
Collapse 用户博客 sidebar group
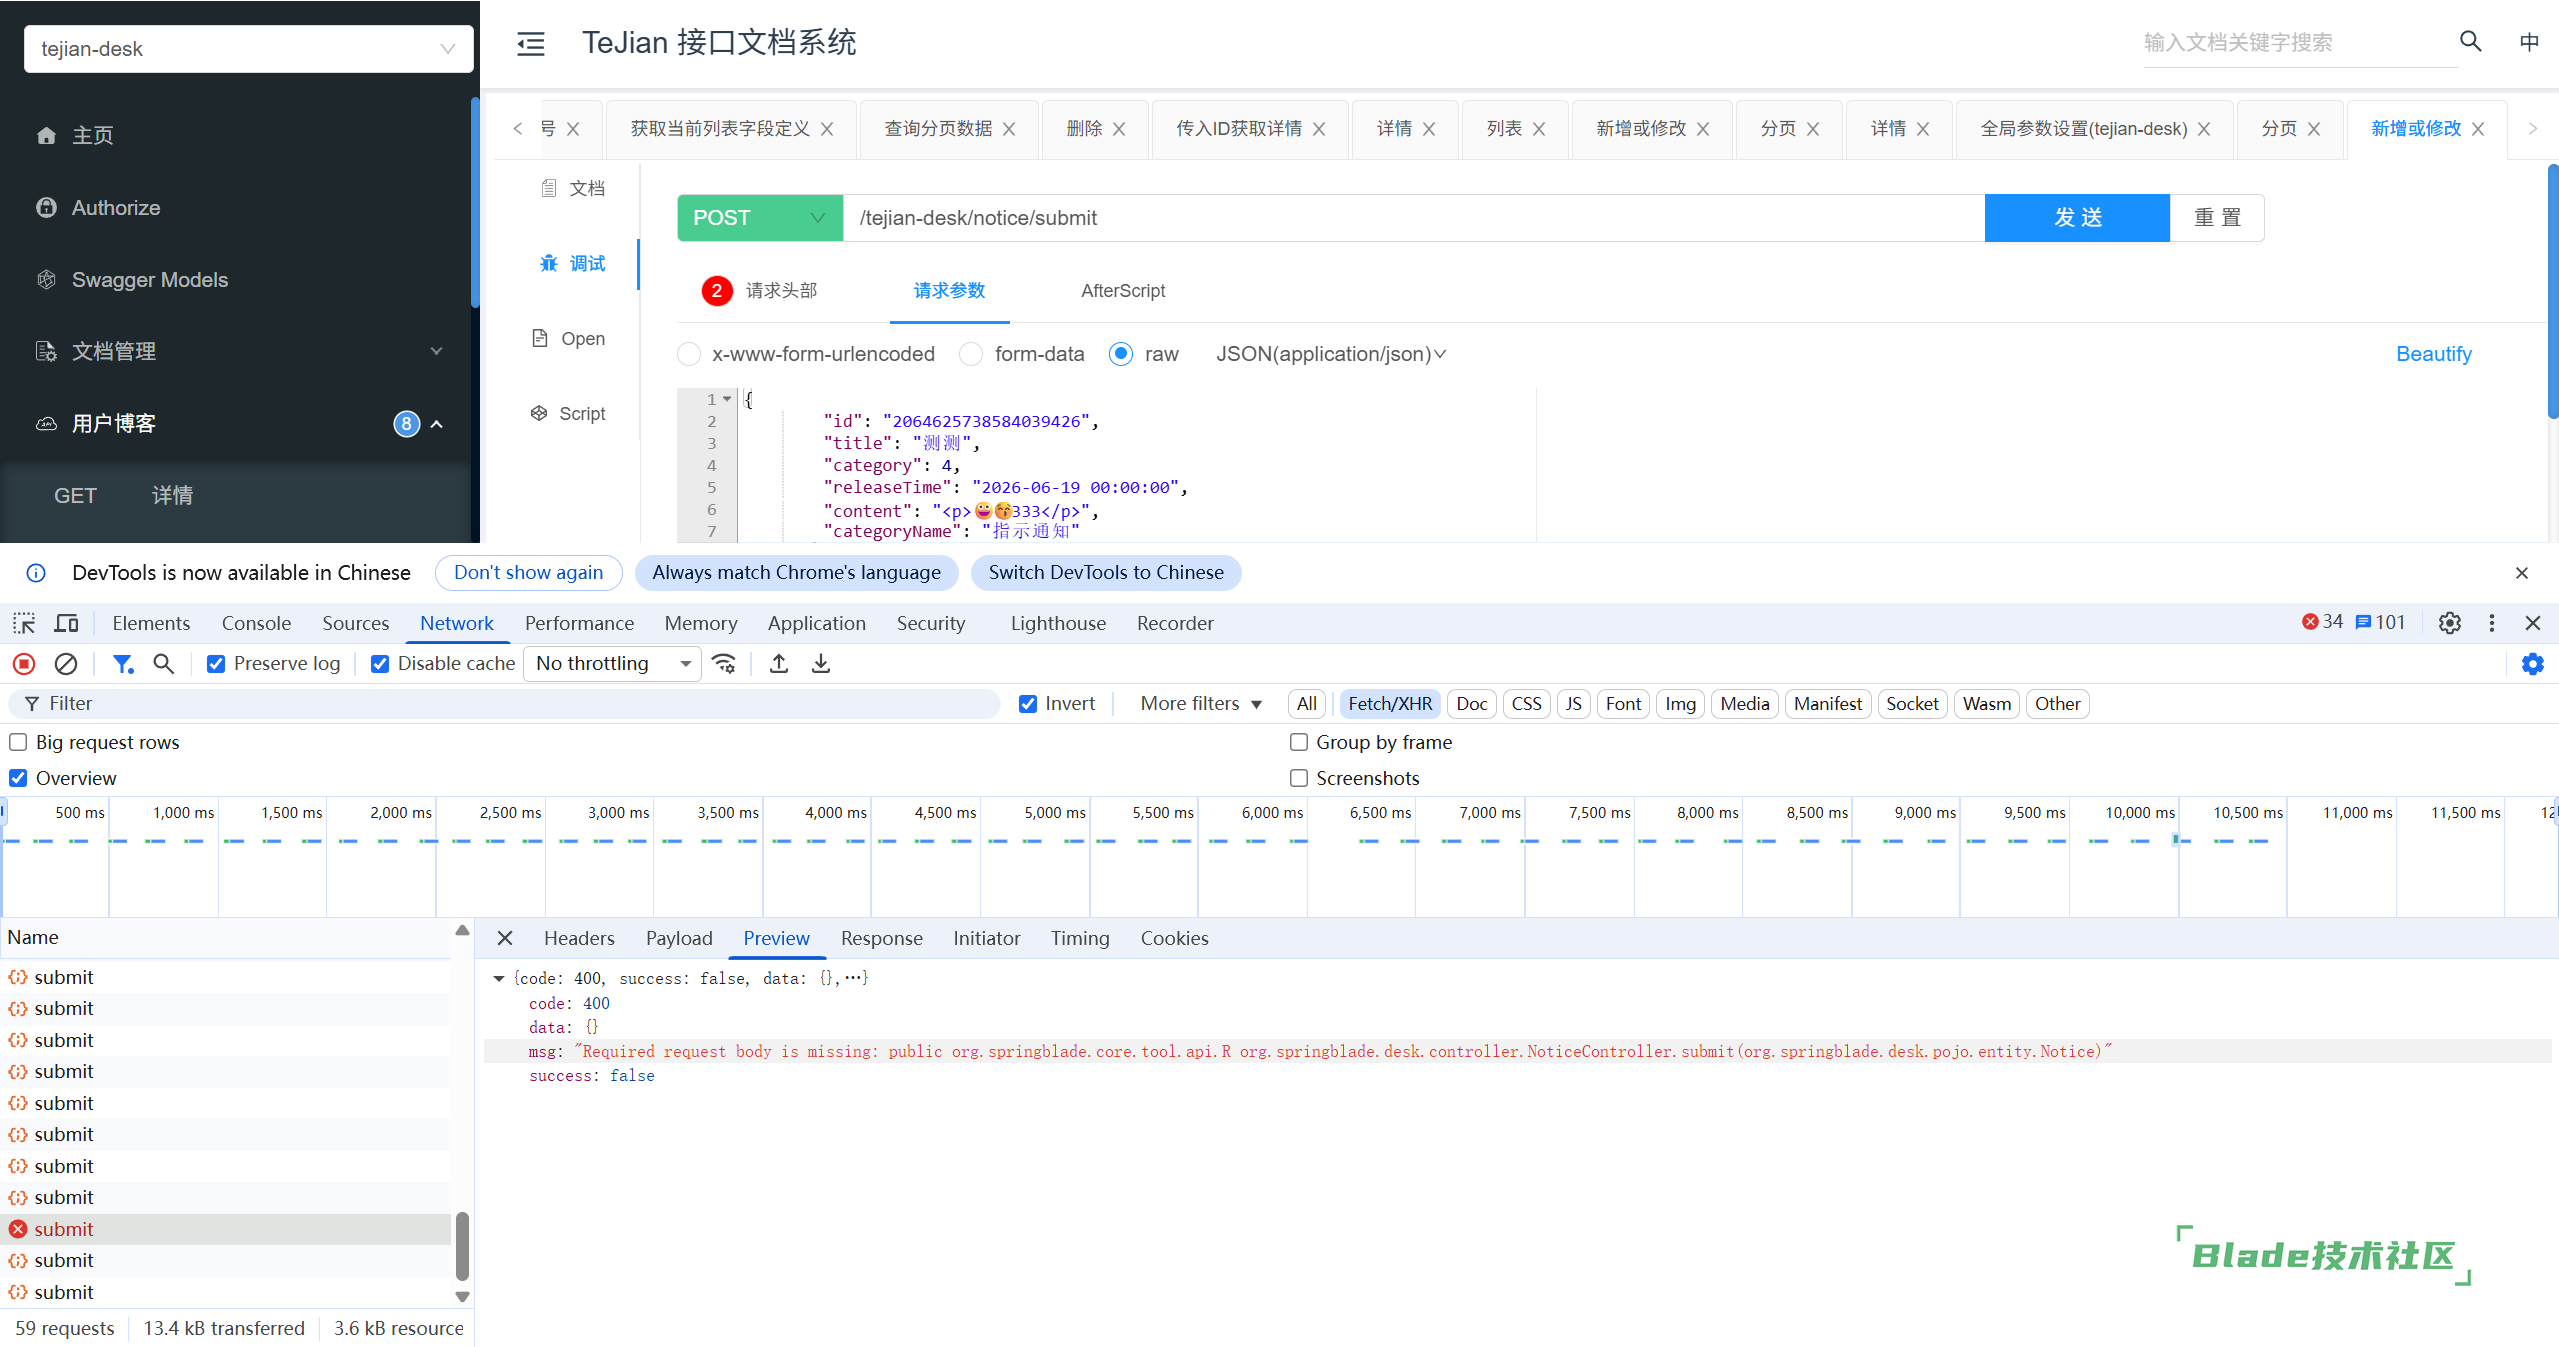pos(240,423)
